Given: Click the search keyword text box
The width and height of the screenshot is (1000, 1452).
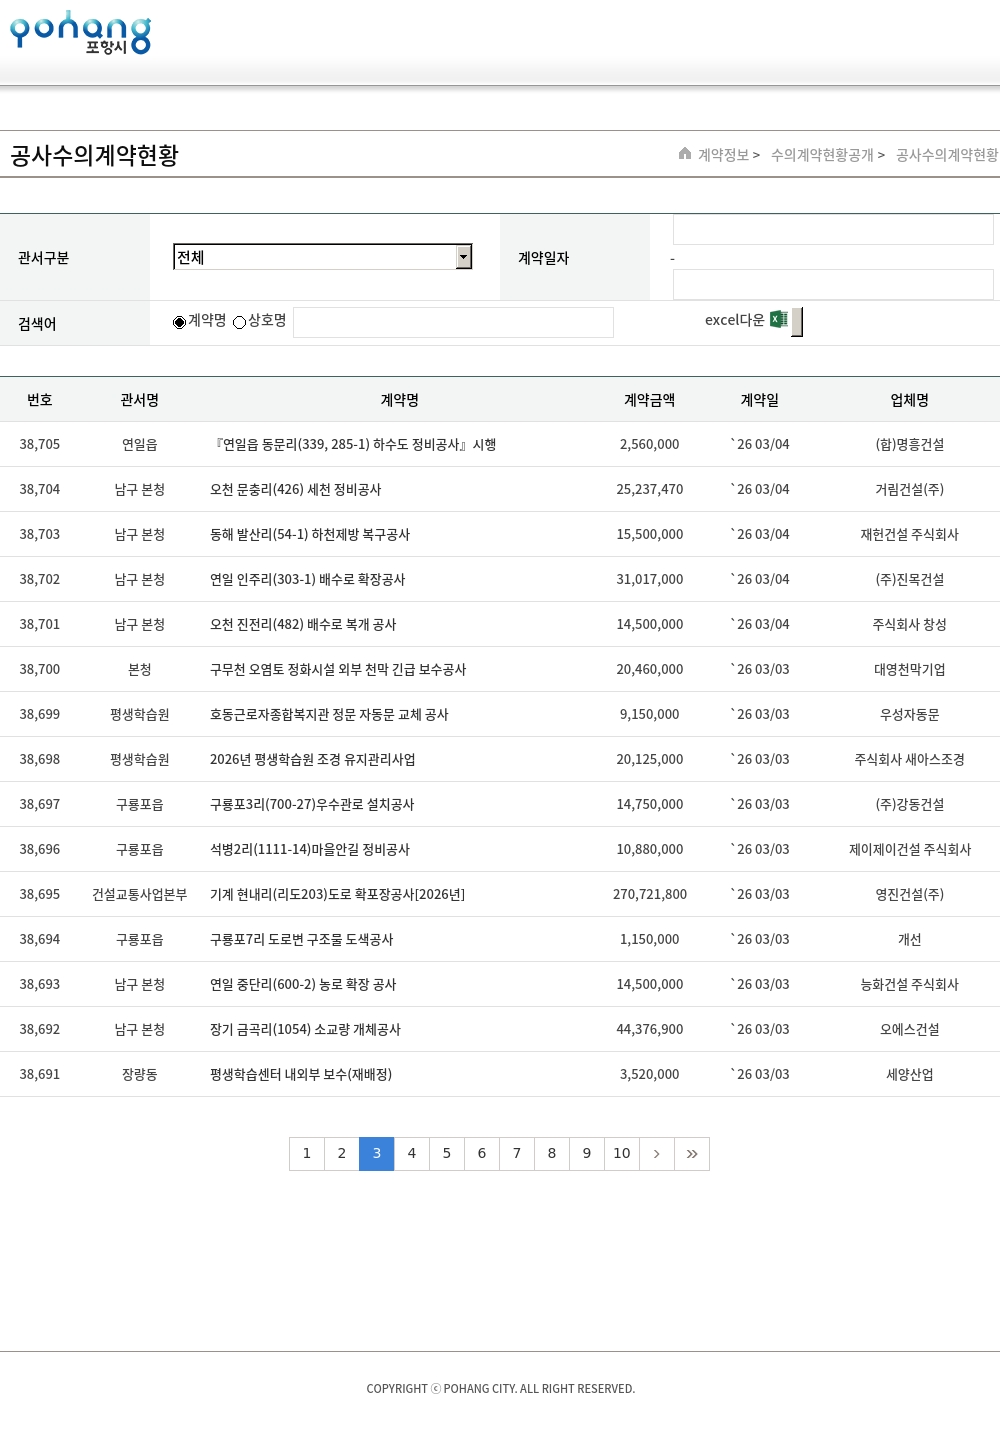Looking at the screenshot, I should [x=453, y=322].
